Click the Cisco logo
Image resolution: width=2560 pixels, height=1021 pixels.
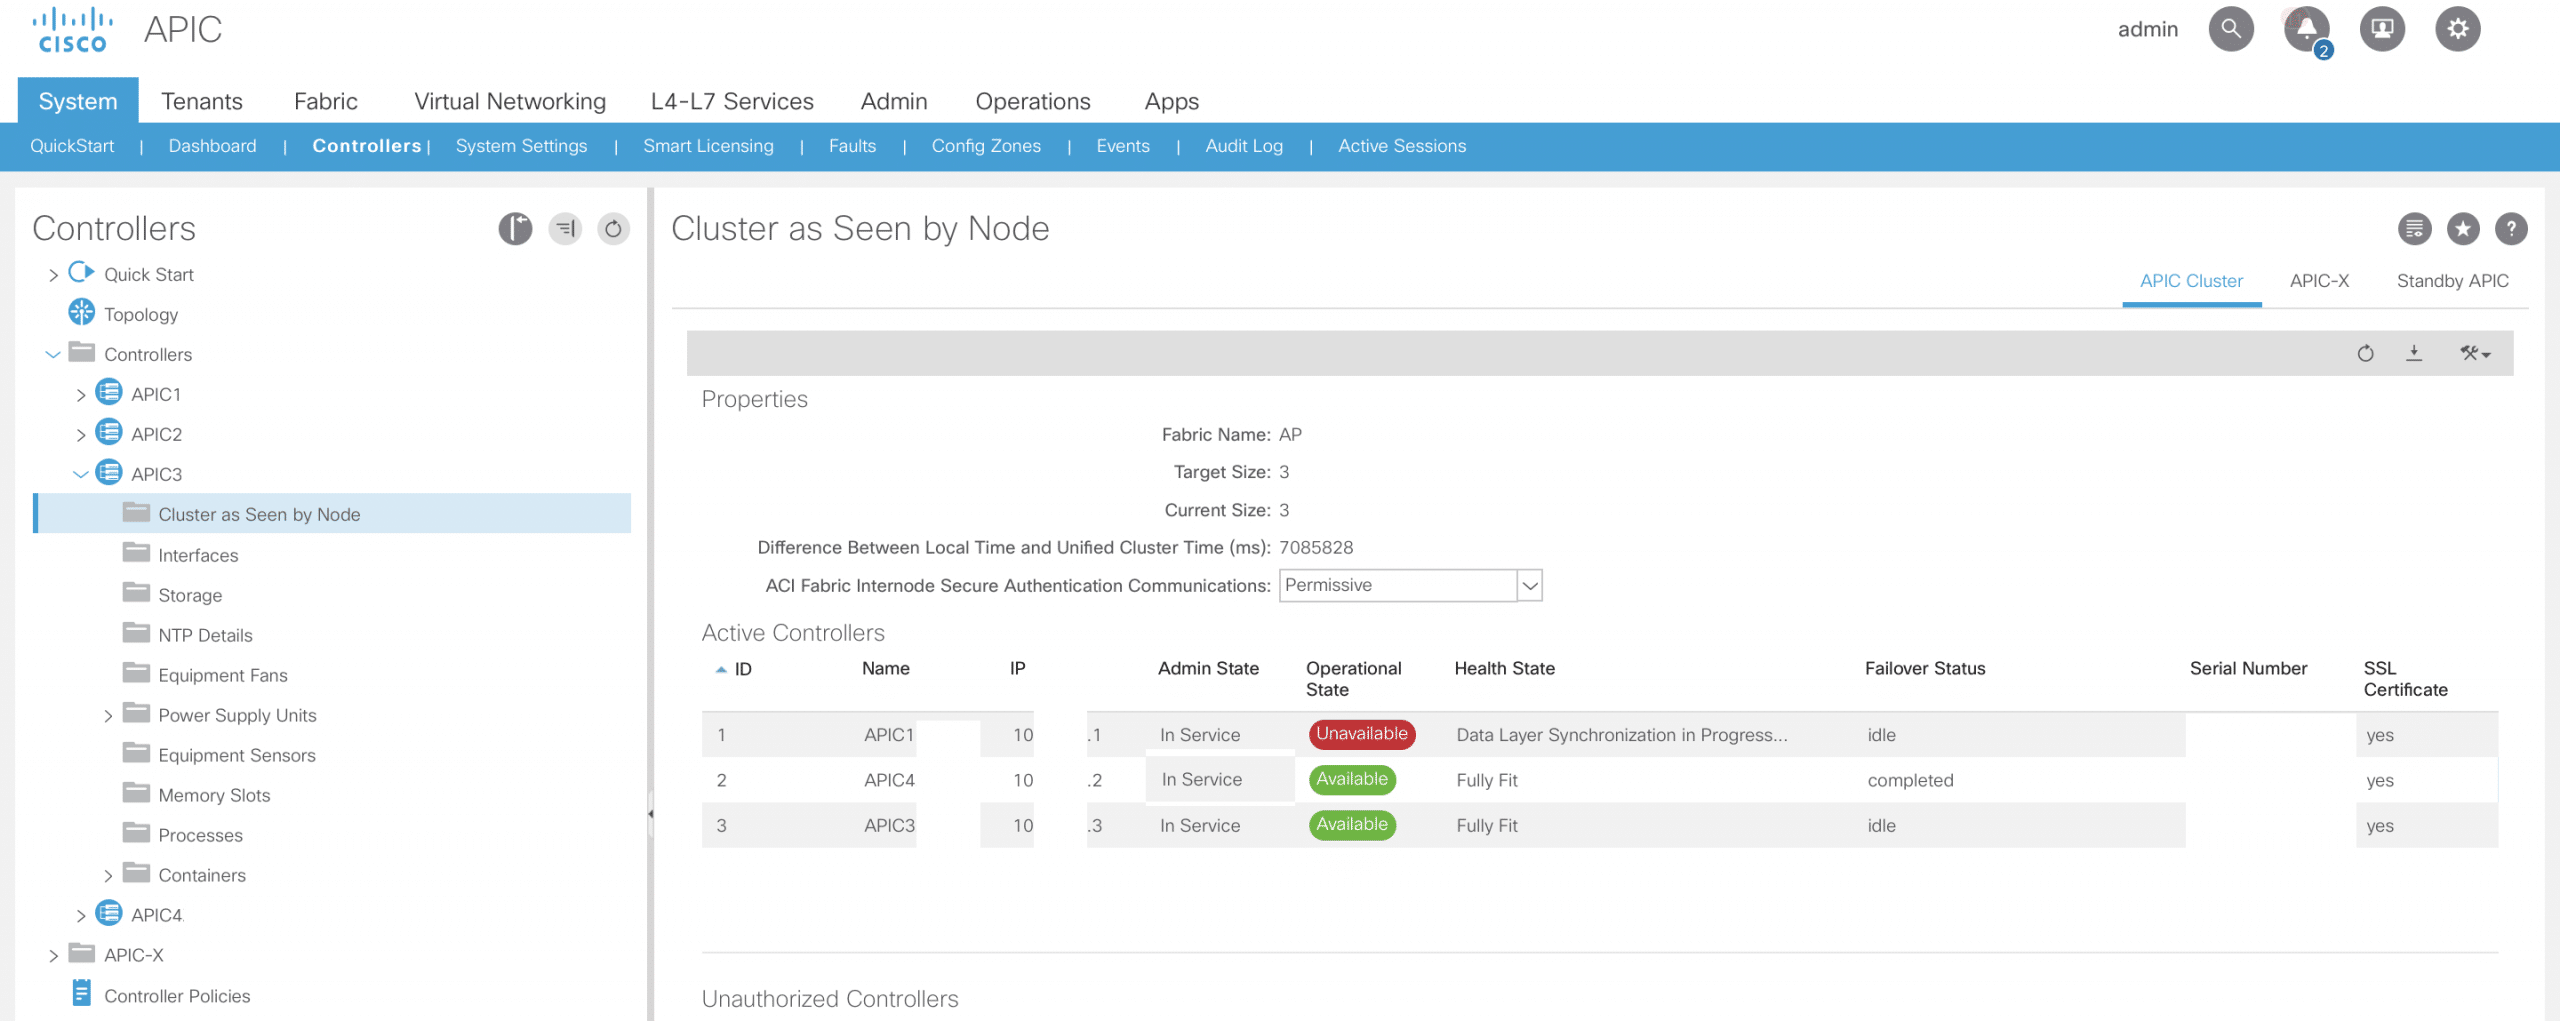click(72, 30)
